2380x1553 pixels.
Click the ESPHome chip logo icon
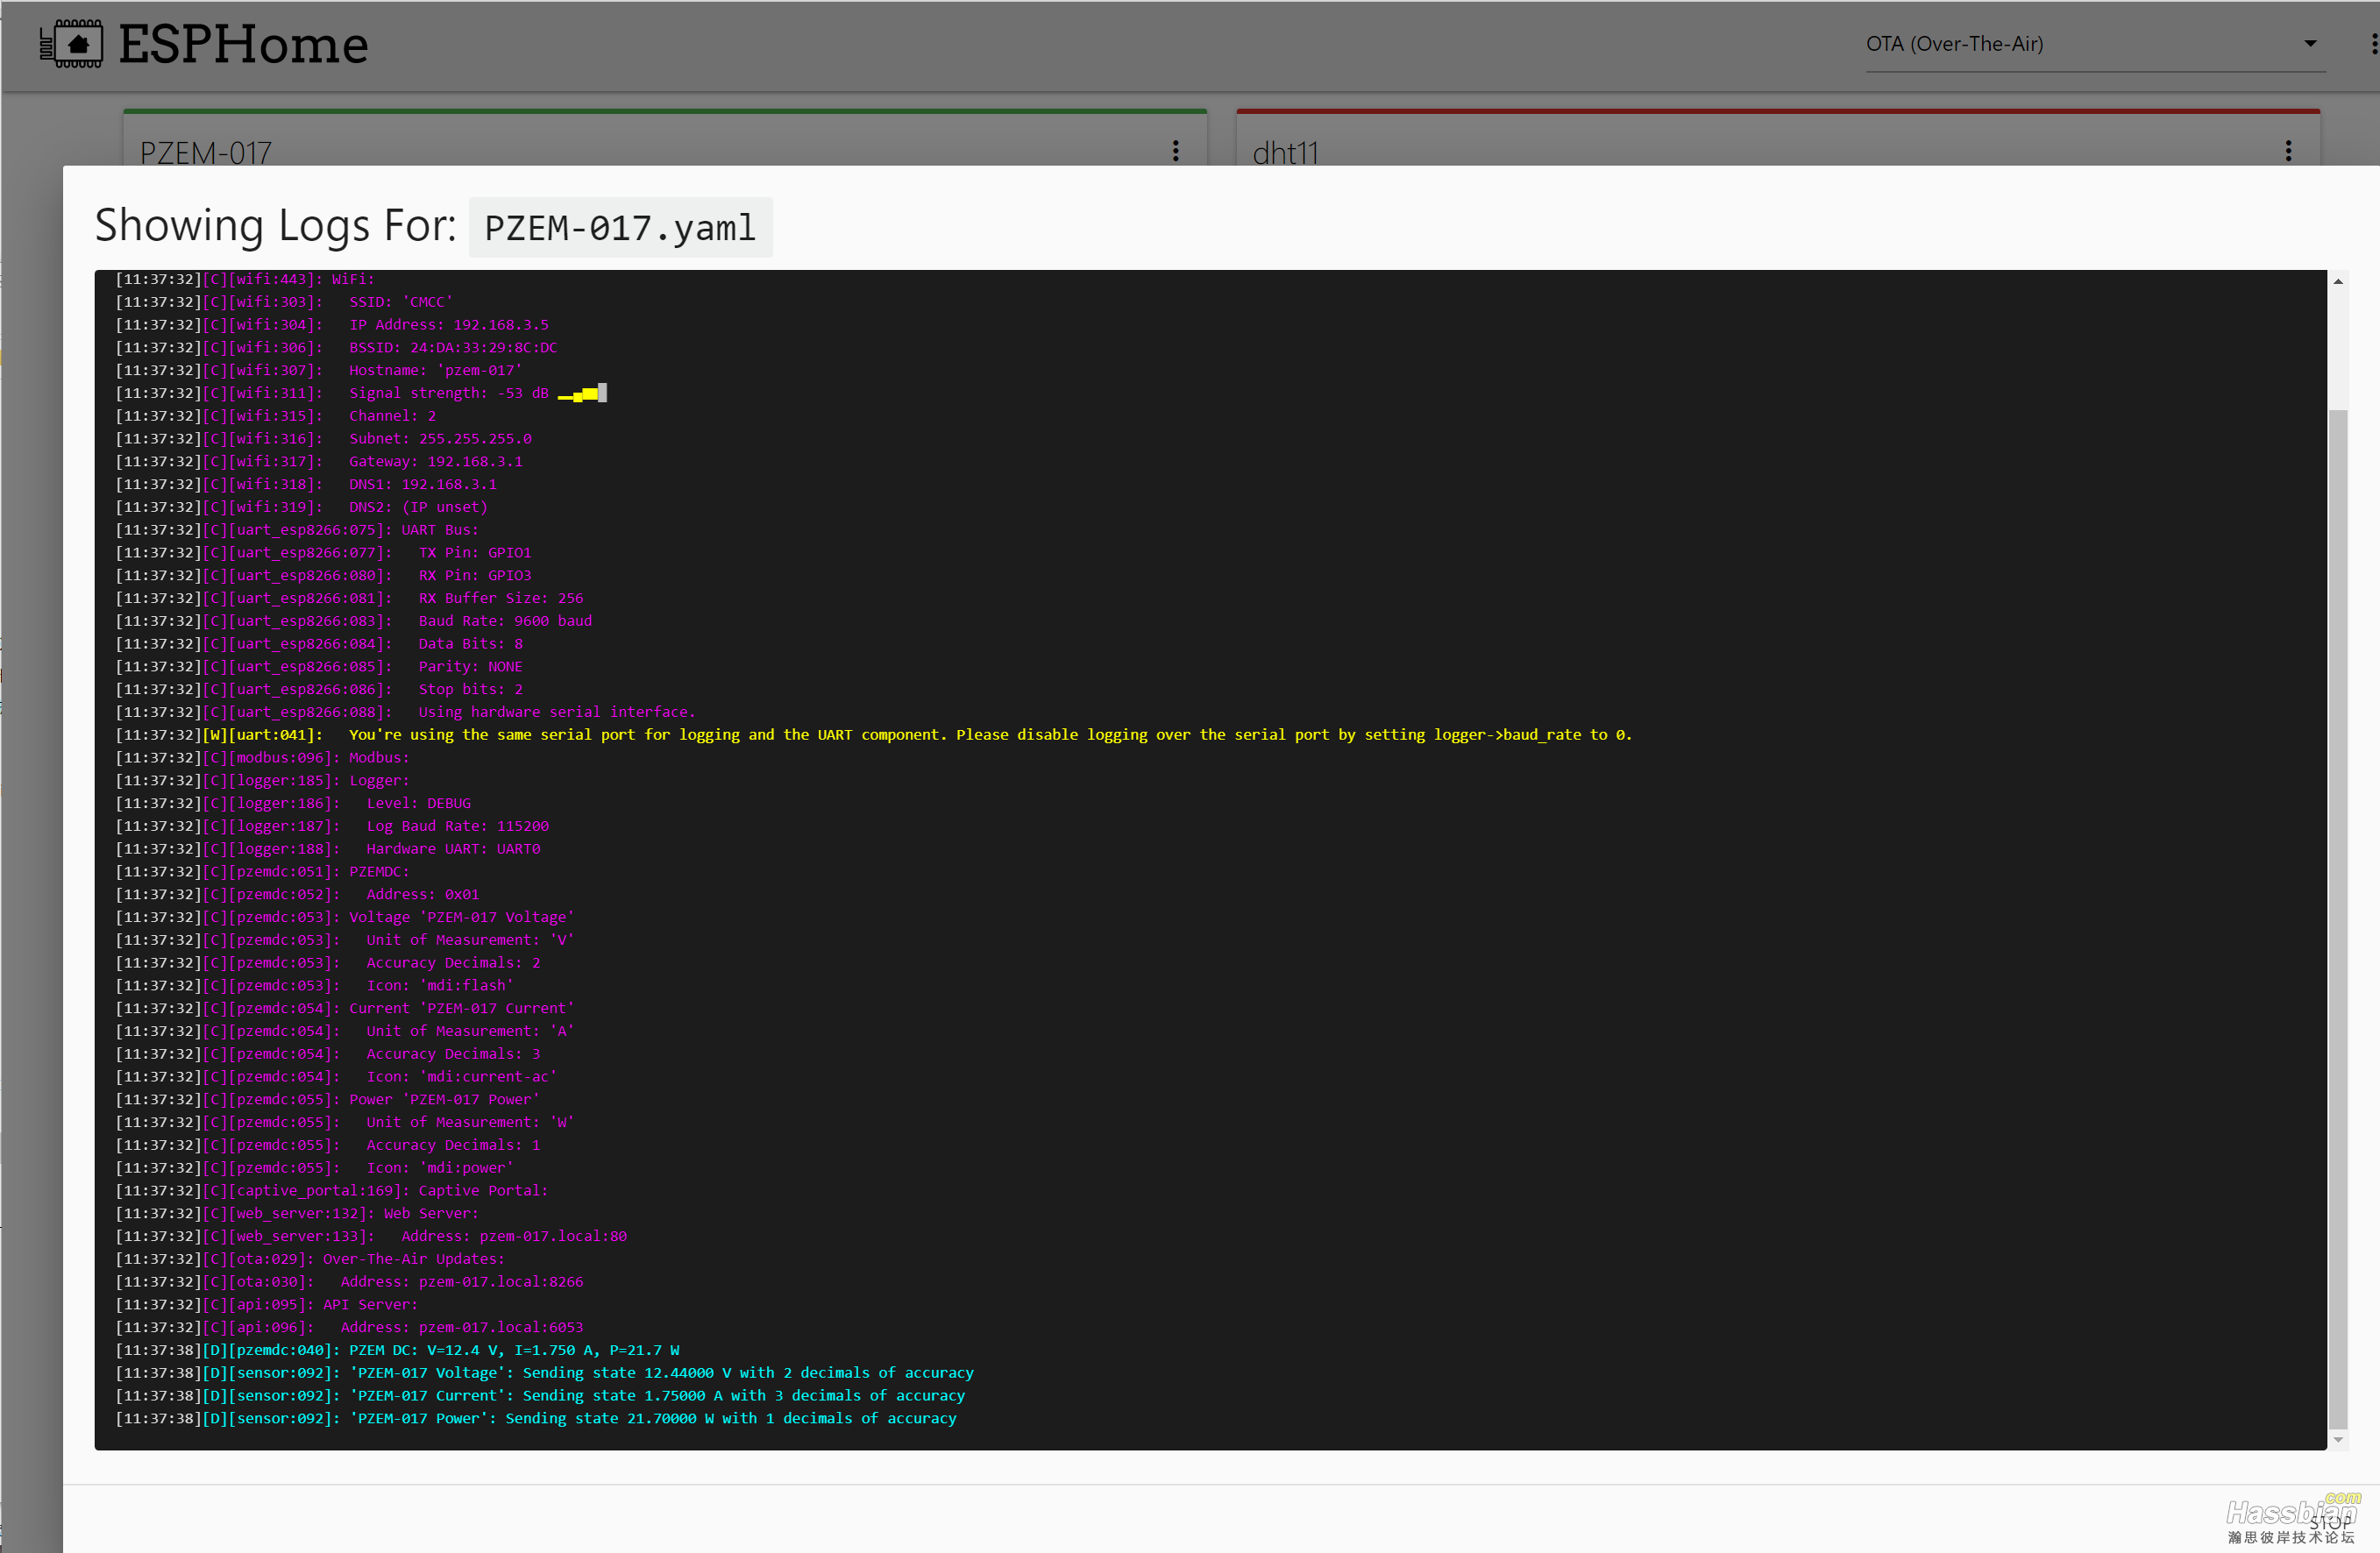click(71, 44)
